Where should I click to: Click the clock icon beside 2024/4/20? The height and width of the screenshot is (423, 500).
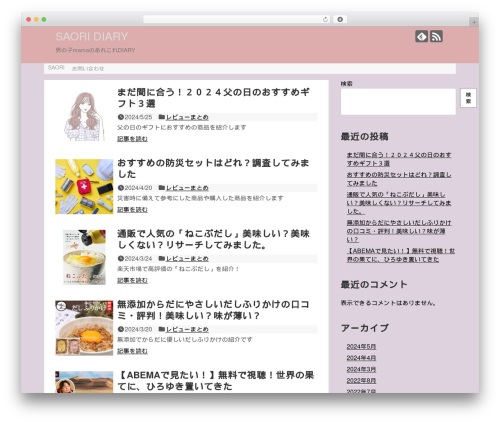pos(121,188)
